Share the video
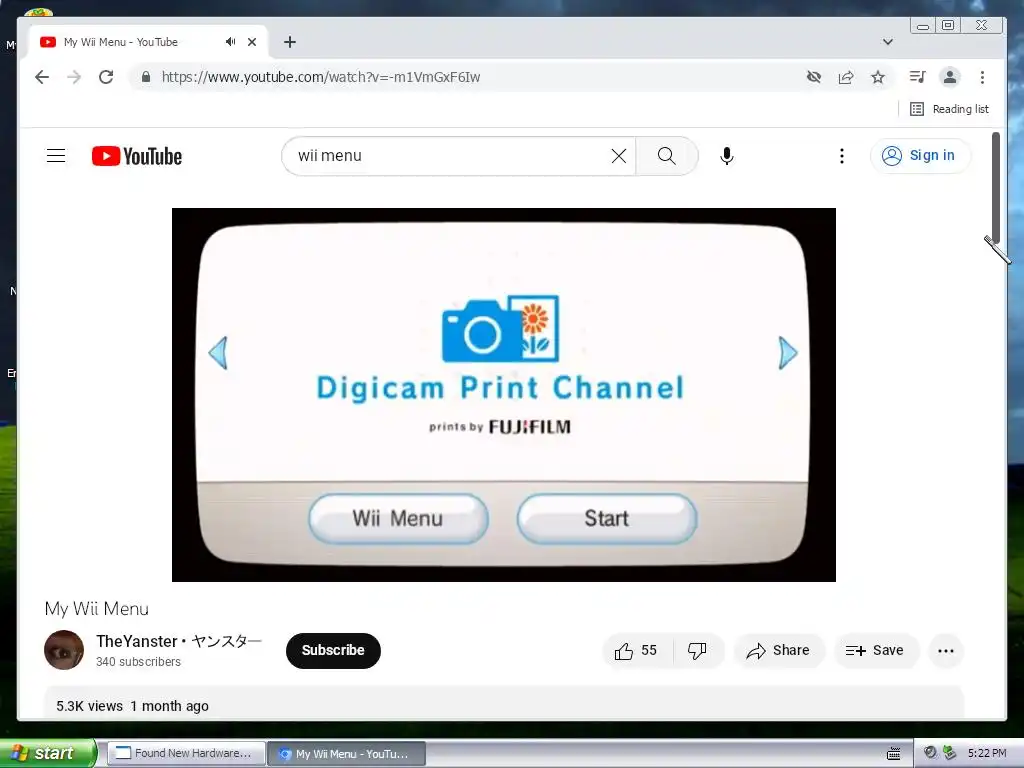This screenshot has width=1024, height=768. click(778, 650)
